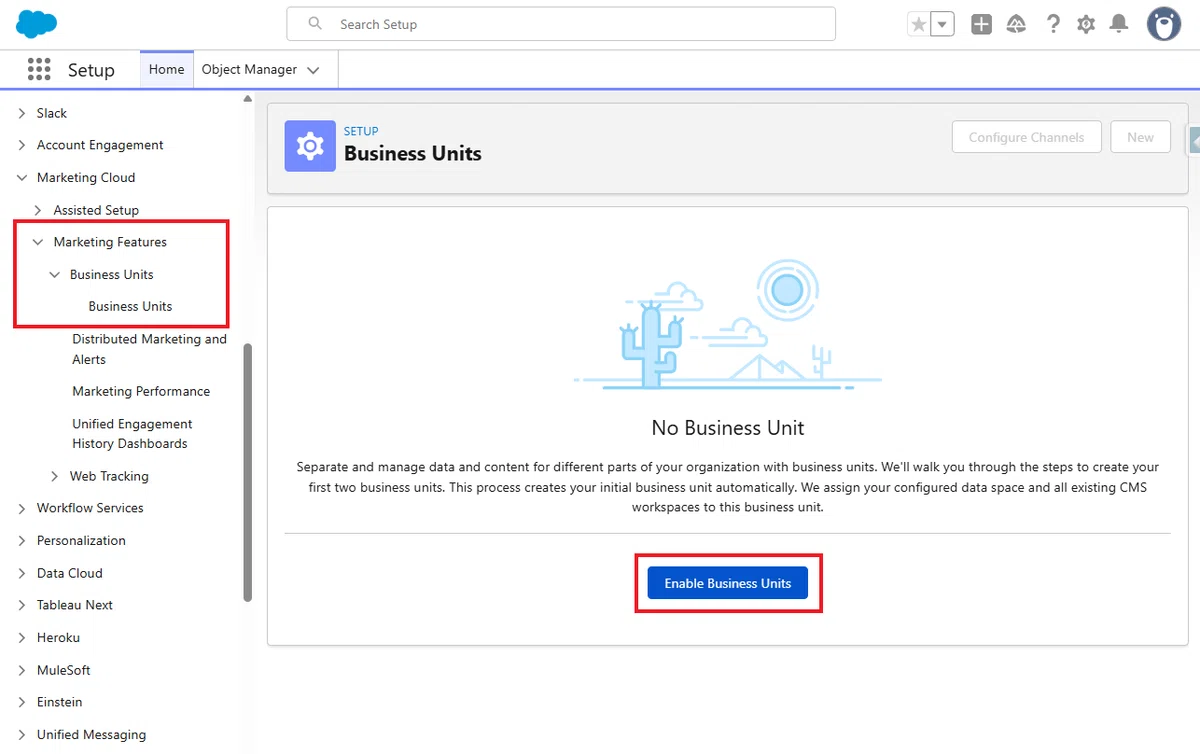Click the Enable Business Units button

click(728, 583)
